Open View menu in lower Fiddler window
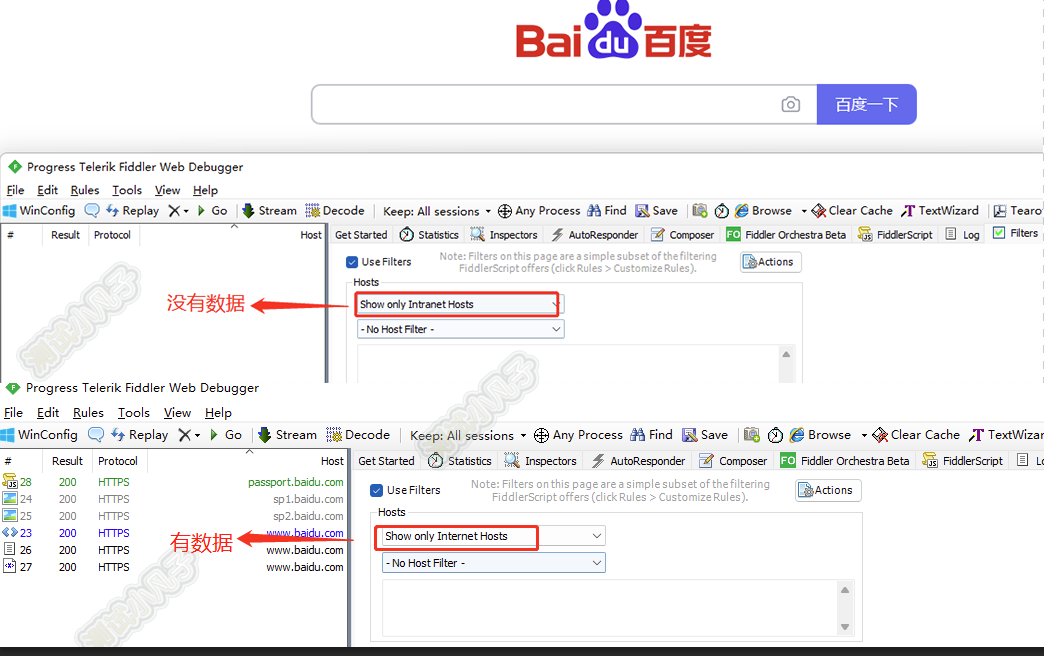1044x656 pixels. 177,412
